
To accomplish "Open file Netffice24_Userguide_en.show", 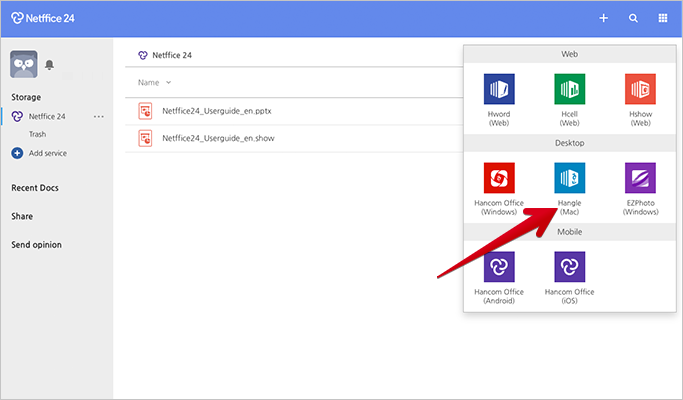I will click(x=218, y=139).
